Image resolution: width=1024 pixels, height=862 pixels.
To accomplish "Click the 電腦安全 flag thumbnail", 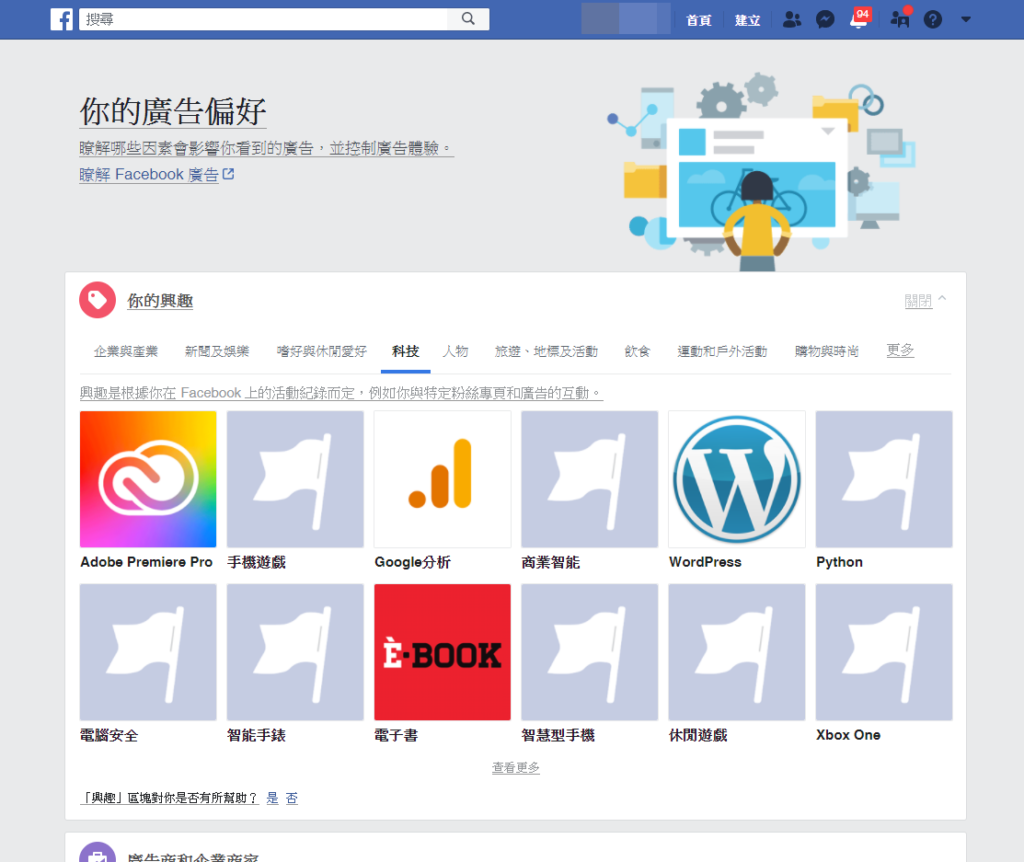I will point(148,652).
